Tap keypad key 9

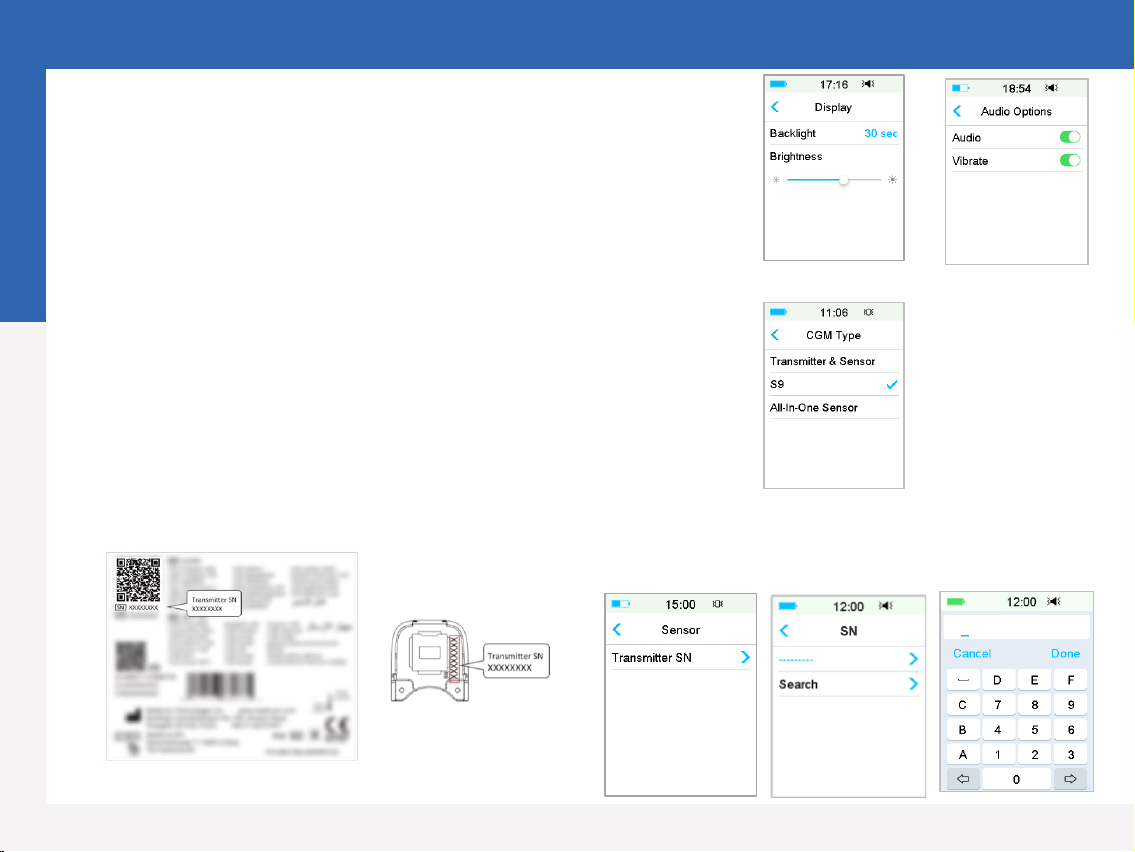(1071, 704)
